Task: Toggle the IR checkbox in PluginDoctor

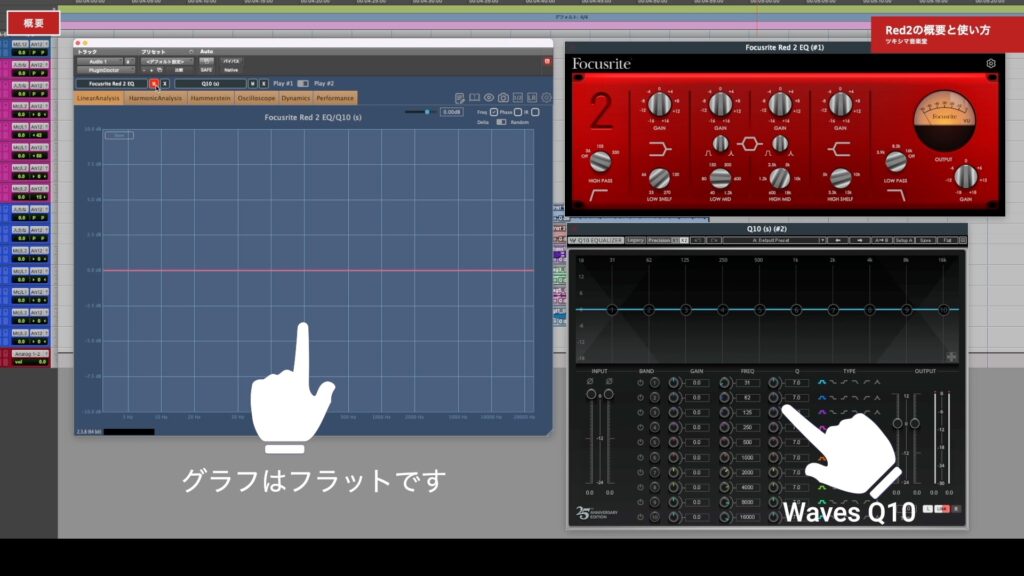Action: (x=535, y=112)
